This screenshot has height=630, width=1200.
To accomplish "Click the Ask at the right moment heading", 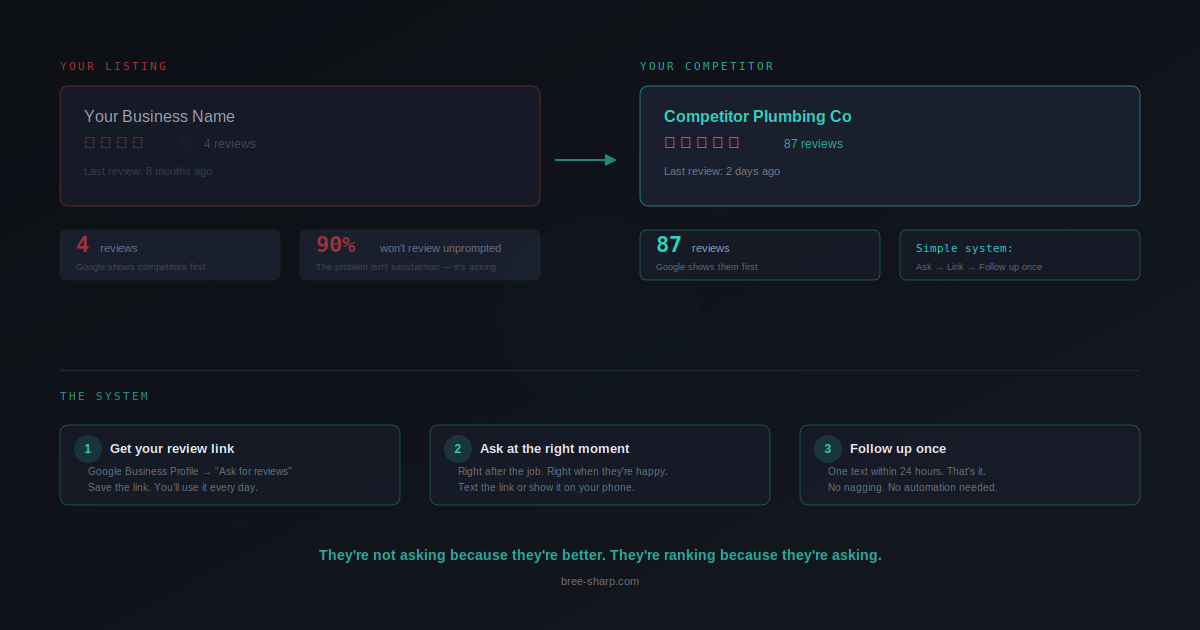I will 555,449.
